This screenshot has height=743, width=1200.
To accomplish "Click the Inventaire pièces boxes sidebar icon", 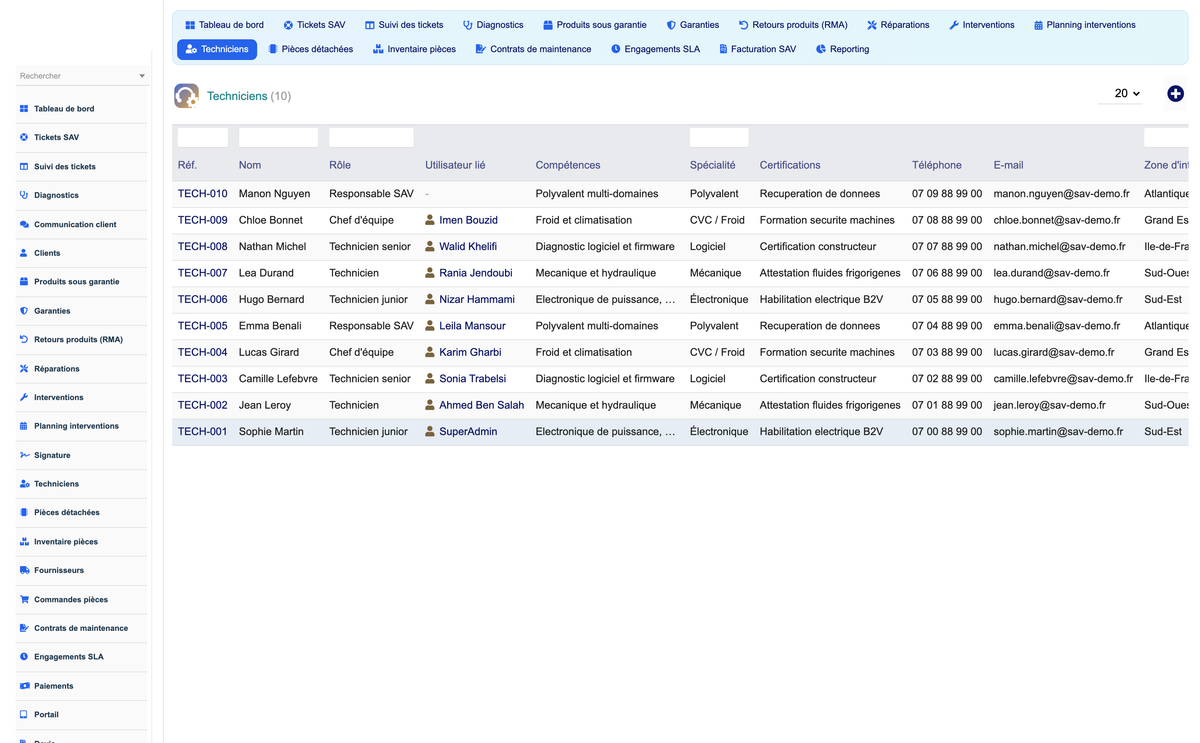I will 24,542.
